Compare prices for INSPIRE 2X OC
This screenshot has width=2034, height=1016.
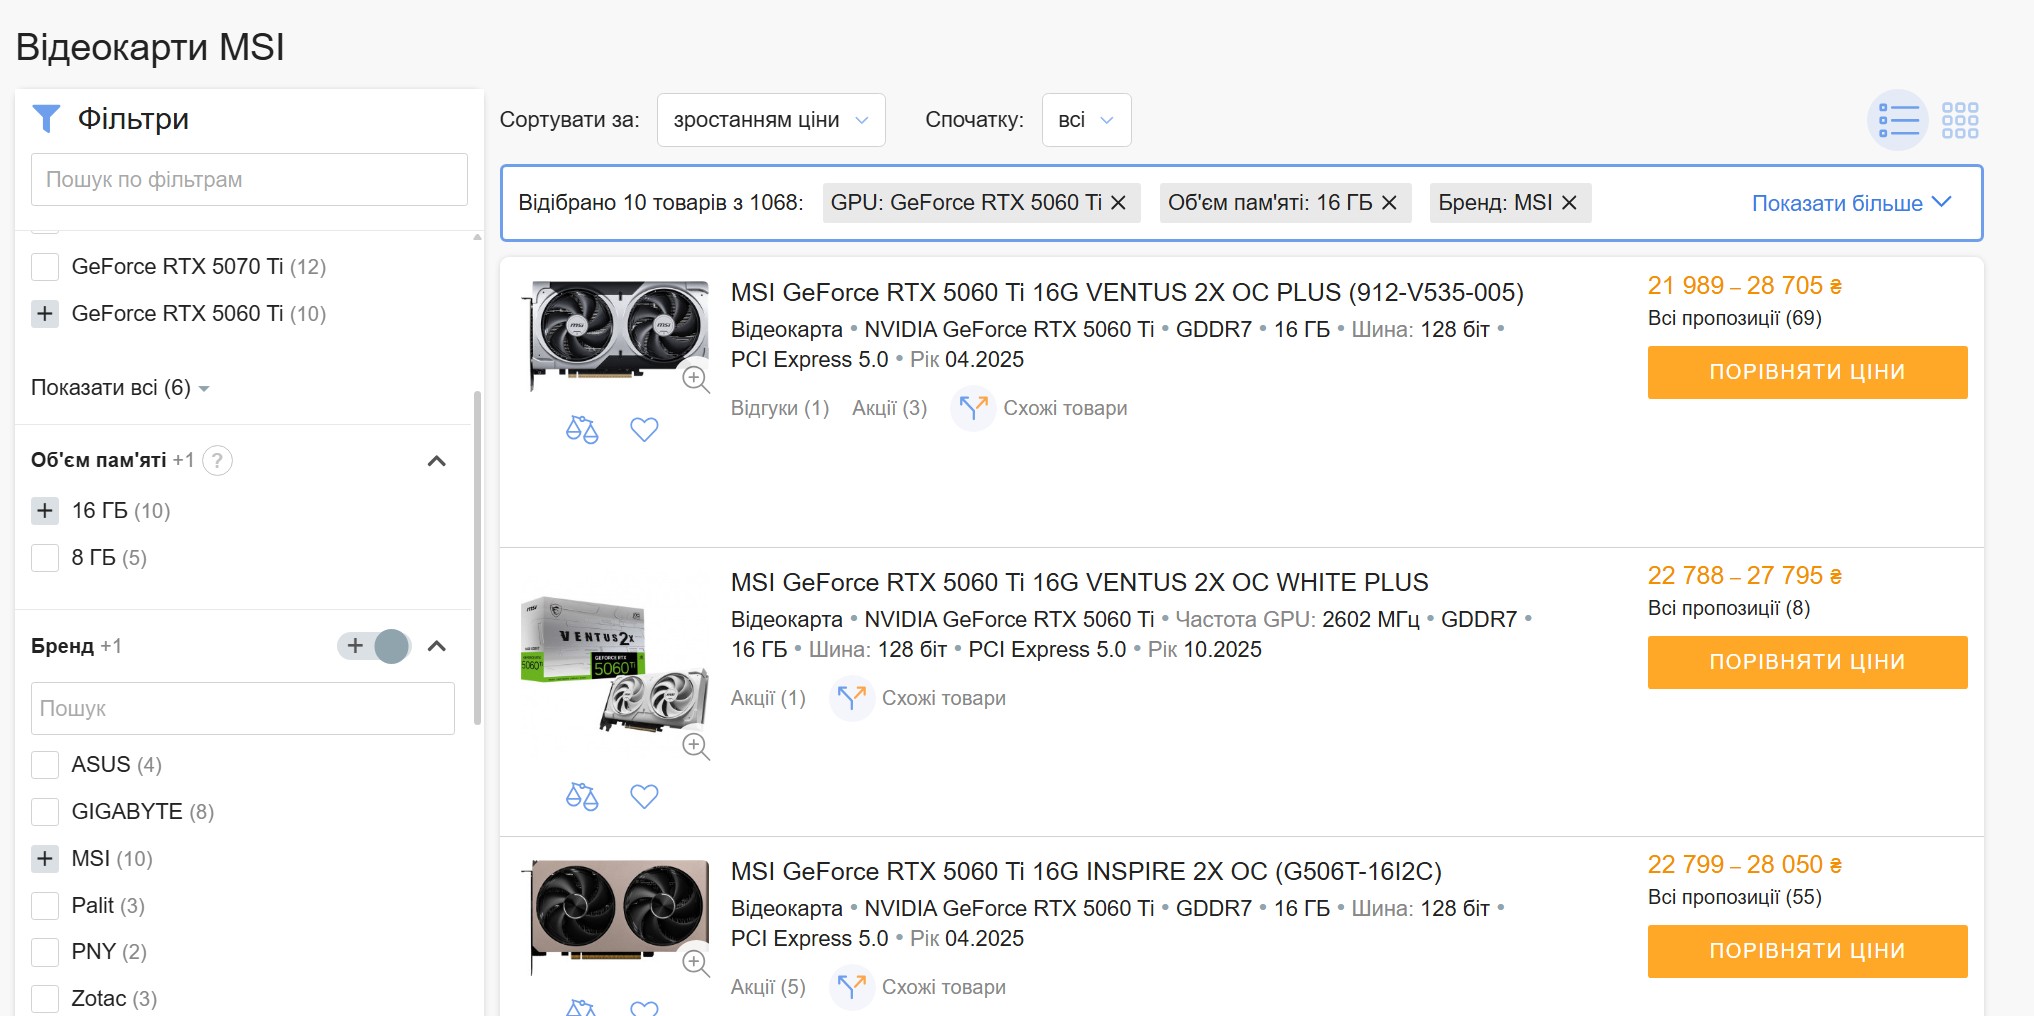[1807, 951]
